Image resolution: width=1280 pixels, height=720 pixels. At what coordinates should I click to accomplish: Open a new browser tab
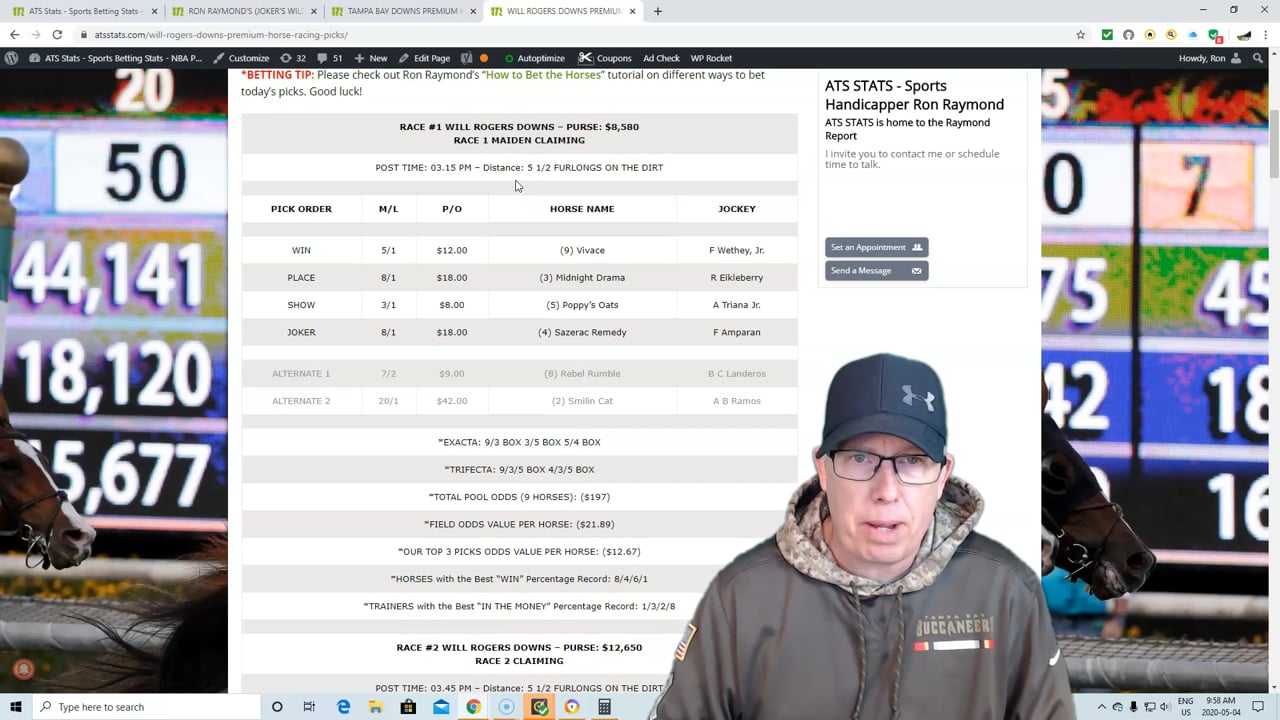pyautogui.click(x=657, y=11)
